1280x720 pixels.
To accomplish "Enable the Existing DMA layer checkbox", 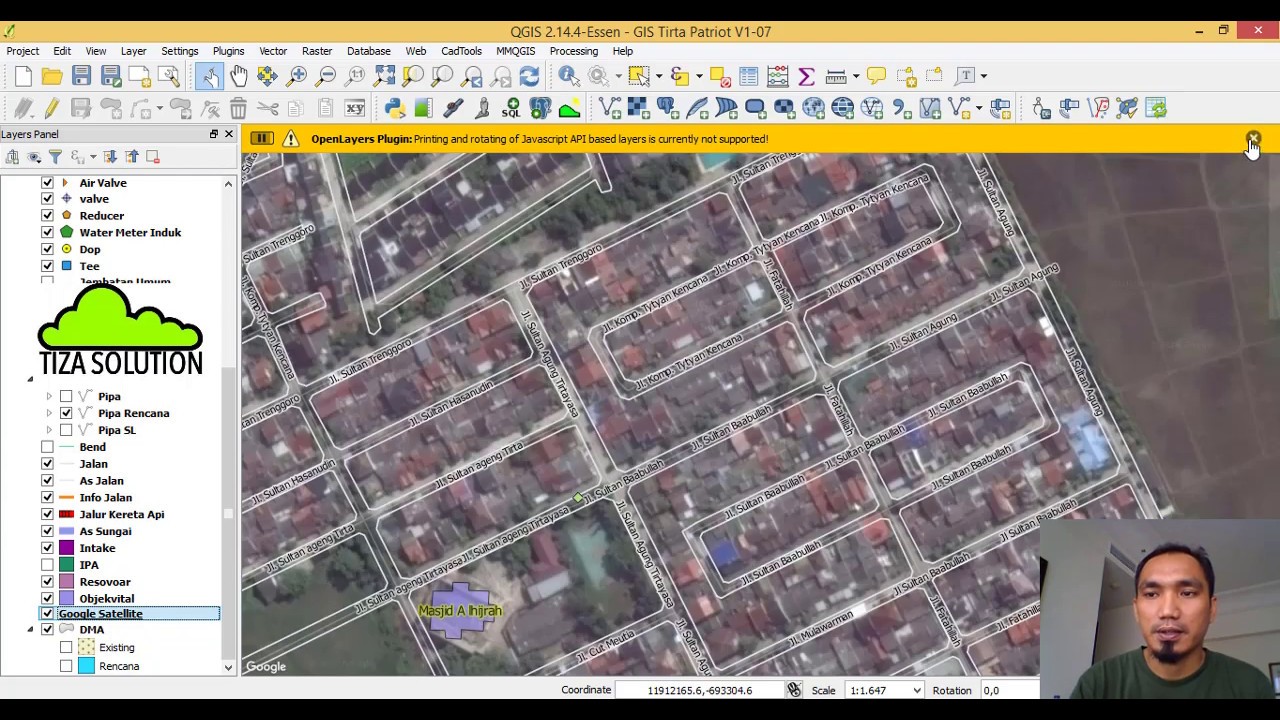I will coord(66,648).
